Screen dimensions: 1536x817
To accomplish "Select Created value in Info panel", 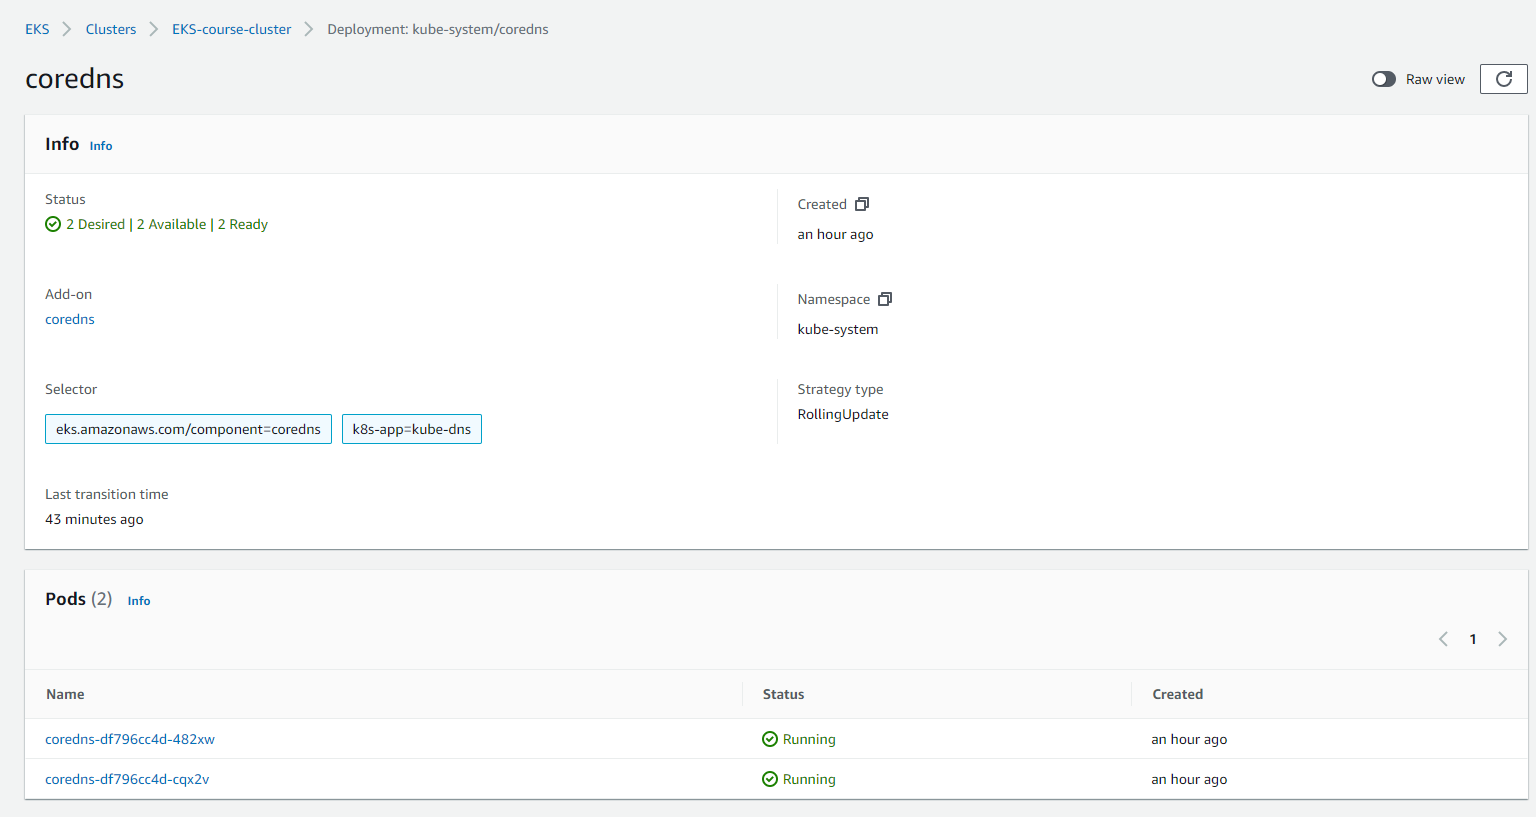I will tap(835, 234).
